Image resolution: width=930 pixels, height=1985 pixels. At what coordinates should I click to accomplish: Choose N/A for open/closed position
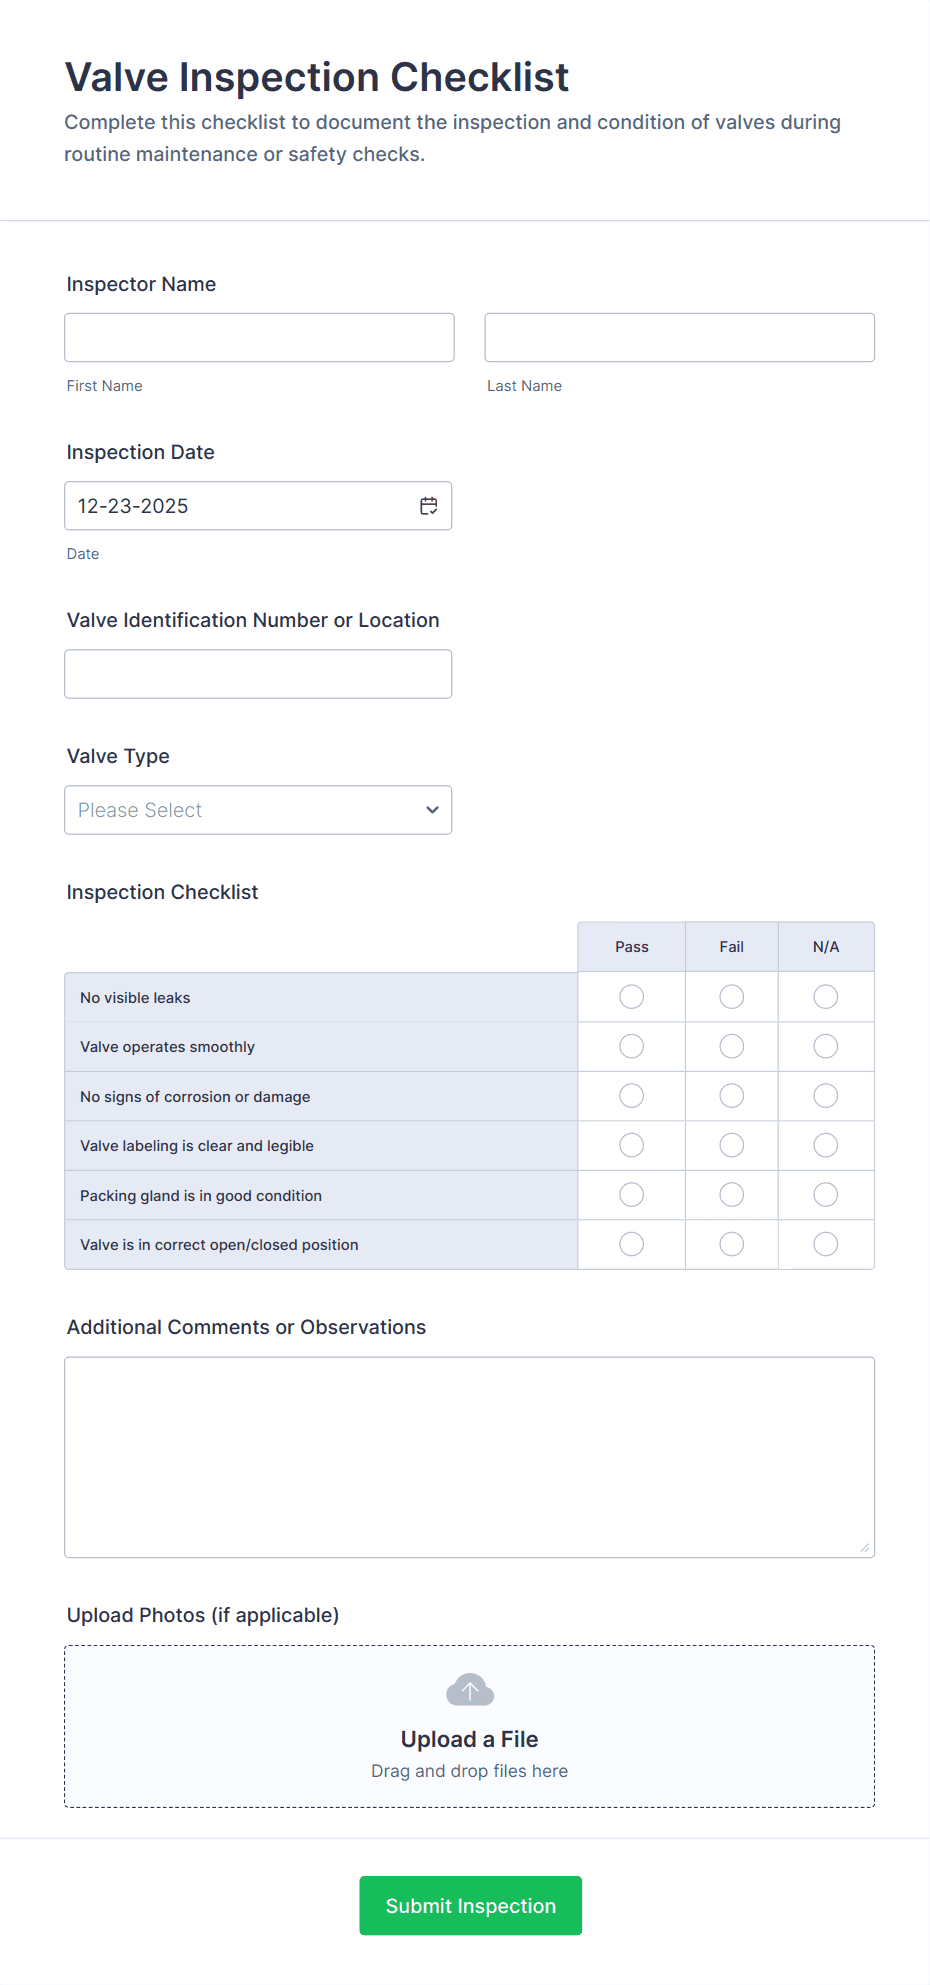(826, 1244)
